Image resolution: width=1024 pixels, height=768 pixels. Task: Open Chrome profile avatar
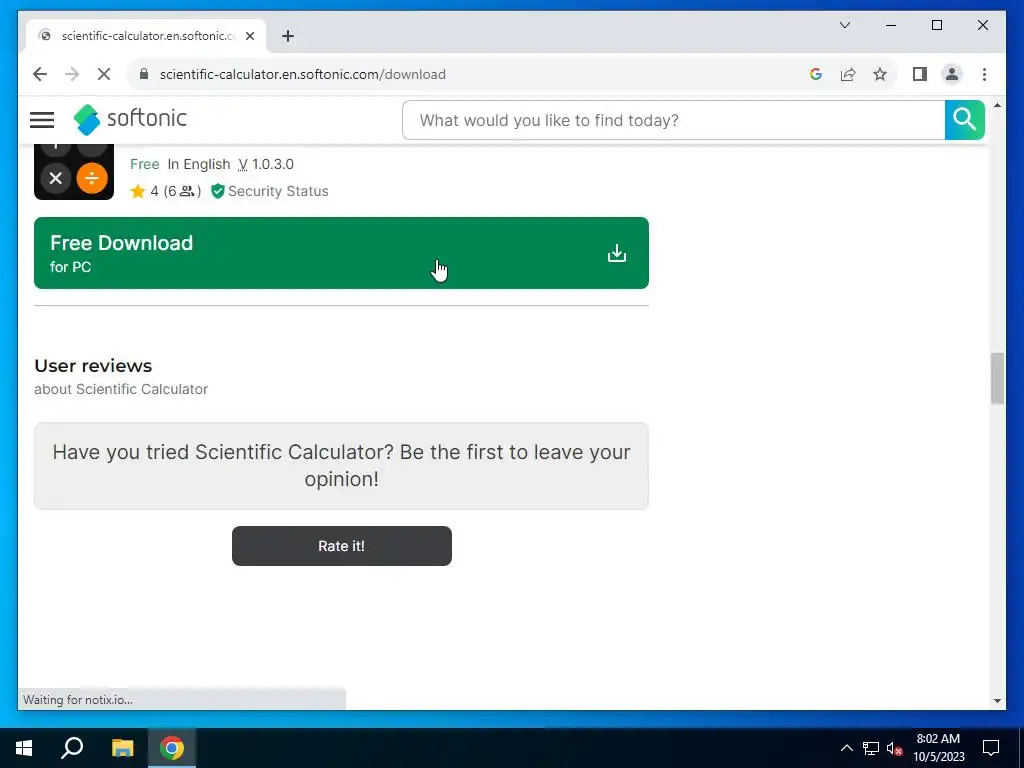[952, 74]
